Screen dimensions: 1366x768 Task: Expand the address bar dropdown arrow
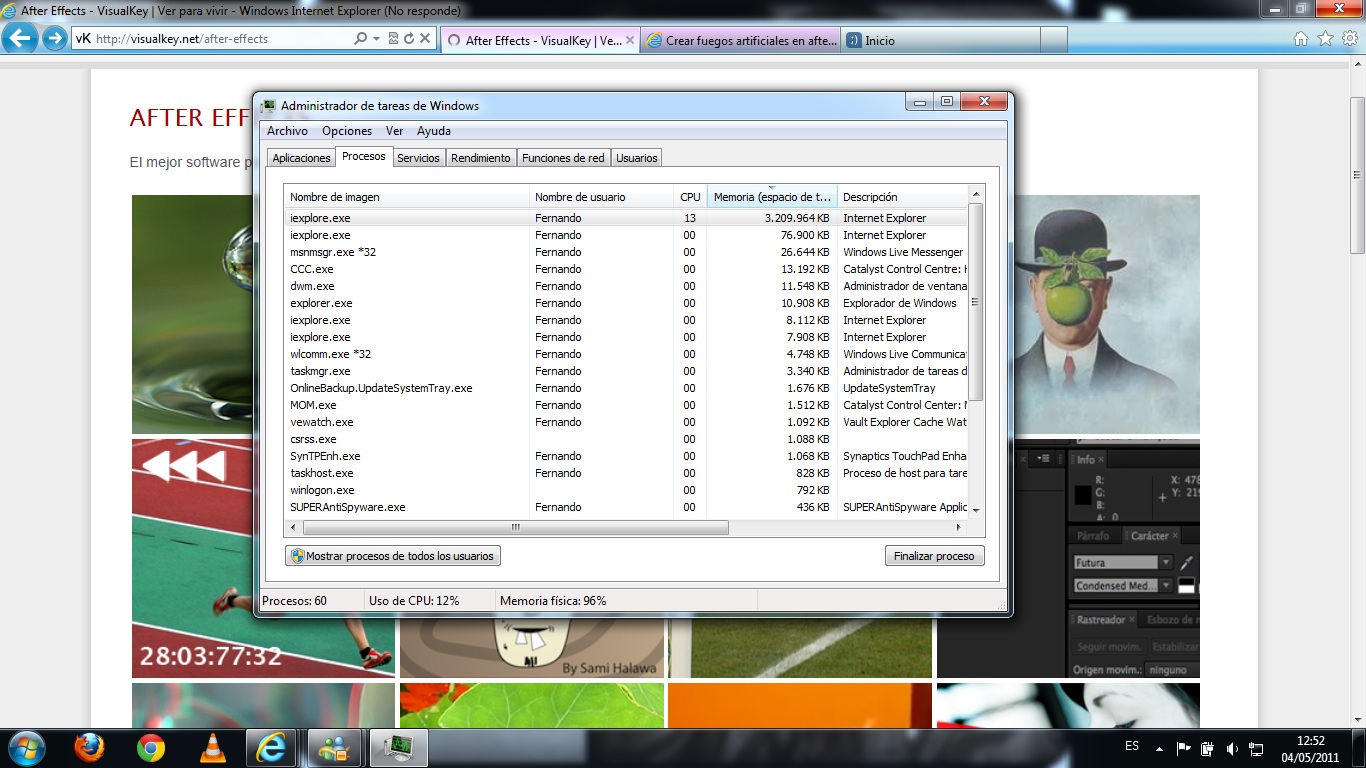376,39
